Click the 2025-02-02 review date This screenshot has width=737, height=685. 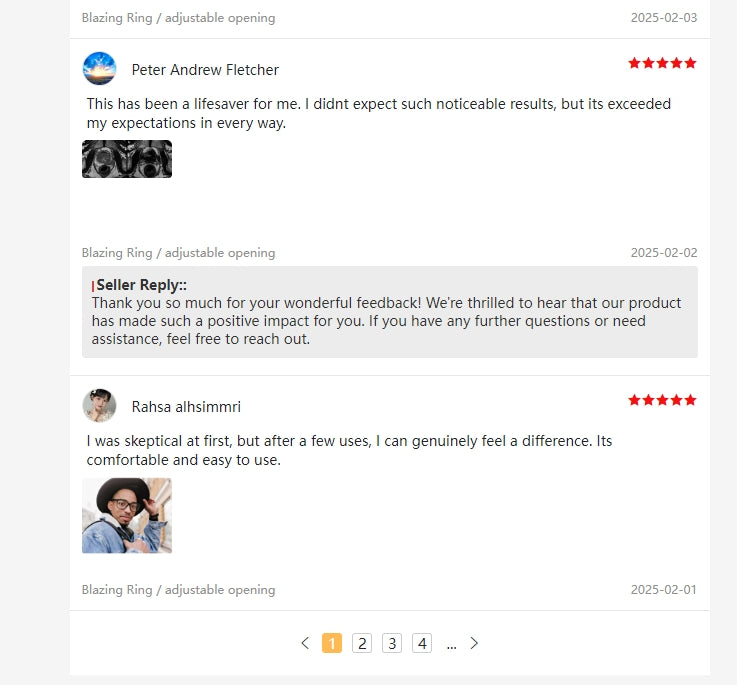[x=664, y=253]
